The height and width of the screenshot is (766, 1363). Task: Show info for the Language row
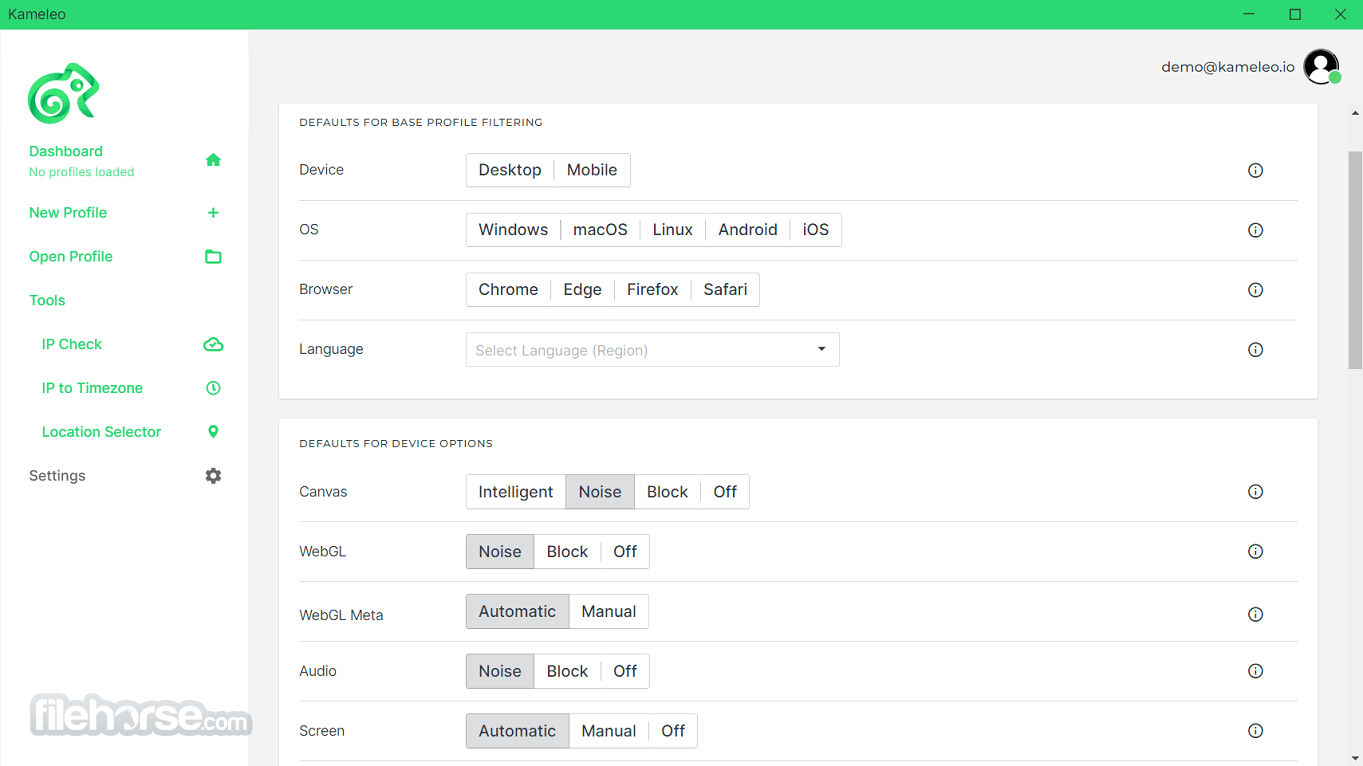coord(1256,350)
